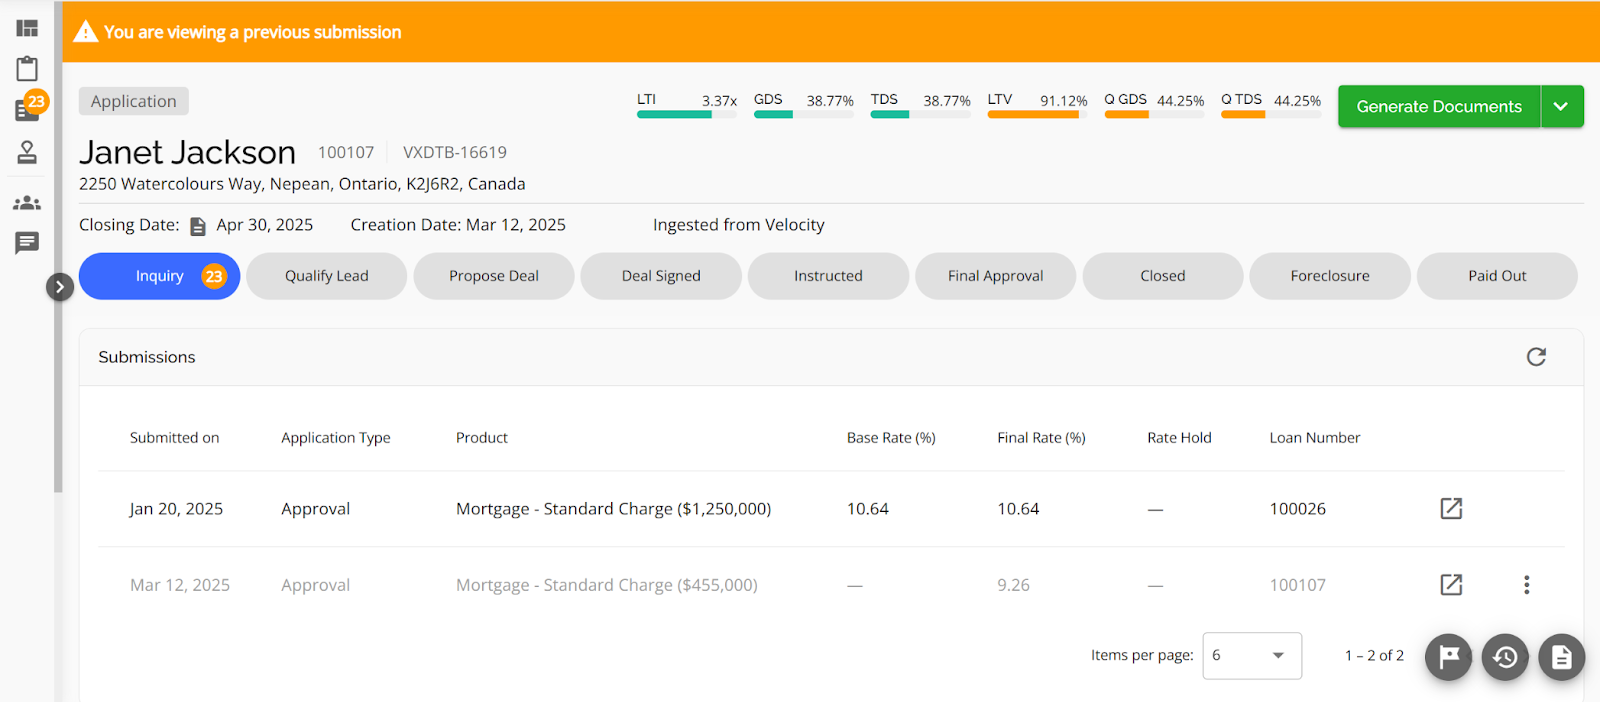This screenshot has width=1600, height=702.
Task: Click the stamp approval icon in sidebar
Action: 27,152
